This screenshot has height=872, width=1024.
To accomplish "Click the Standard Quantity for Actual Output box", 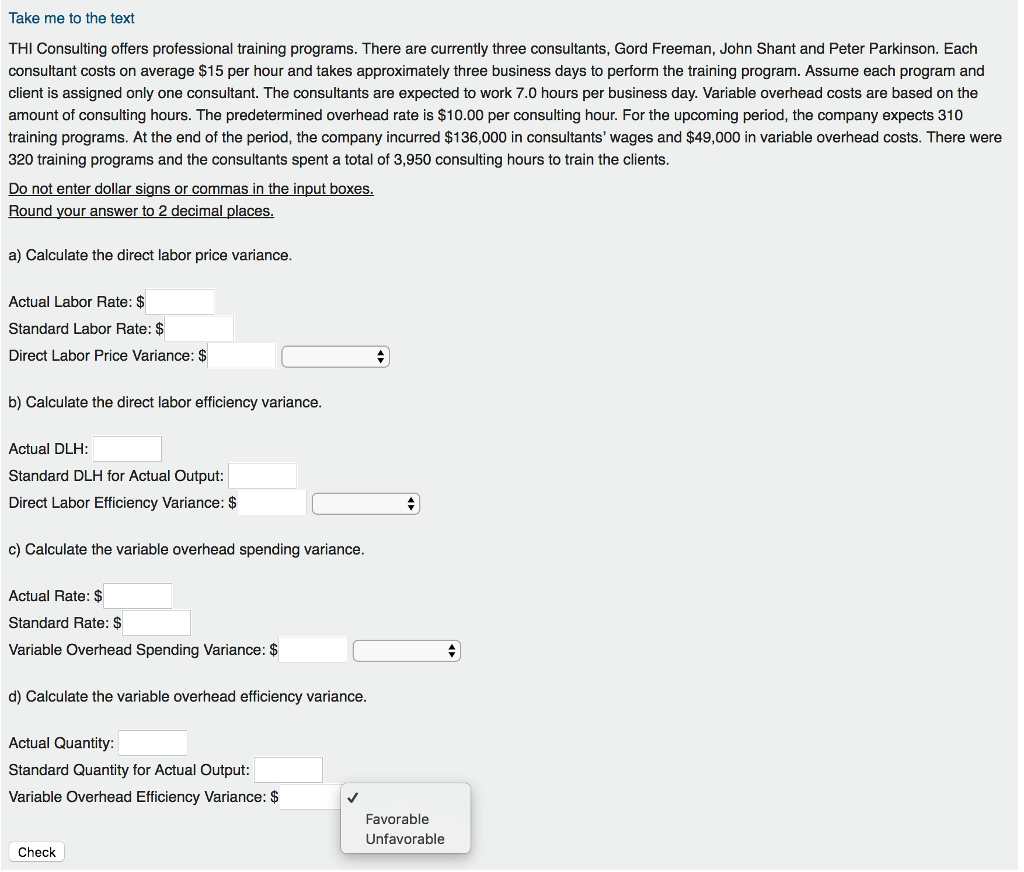I will click(288, 769).
